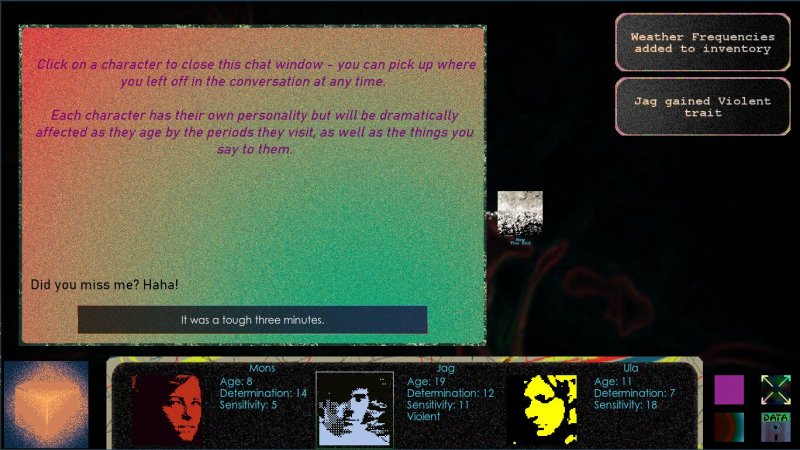Click the fullscreen arrows icon
This screenshot has width=800, height=450.
coord(776,389)
